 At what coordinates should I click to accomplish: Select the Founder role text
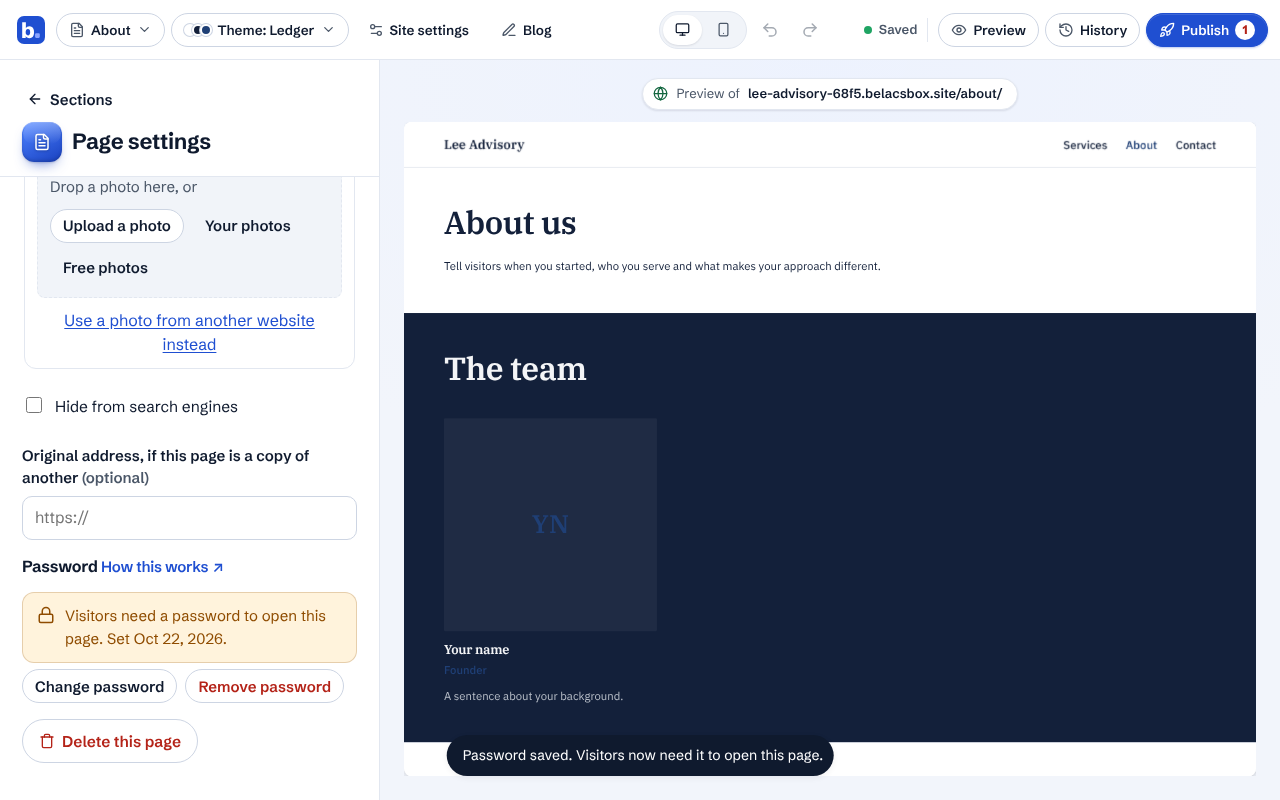[x=465, y=670]
